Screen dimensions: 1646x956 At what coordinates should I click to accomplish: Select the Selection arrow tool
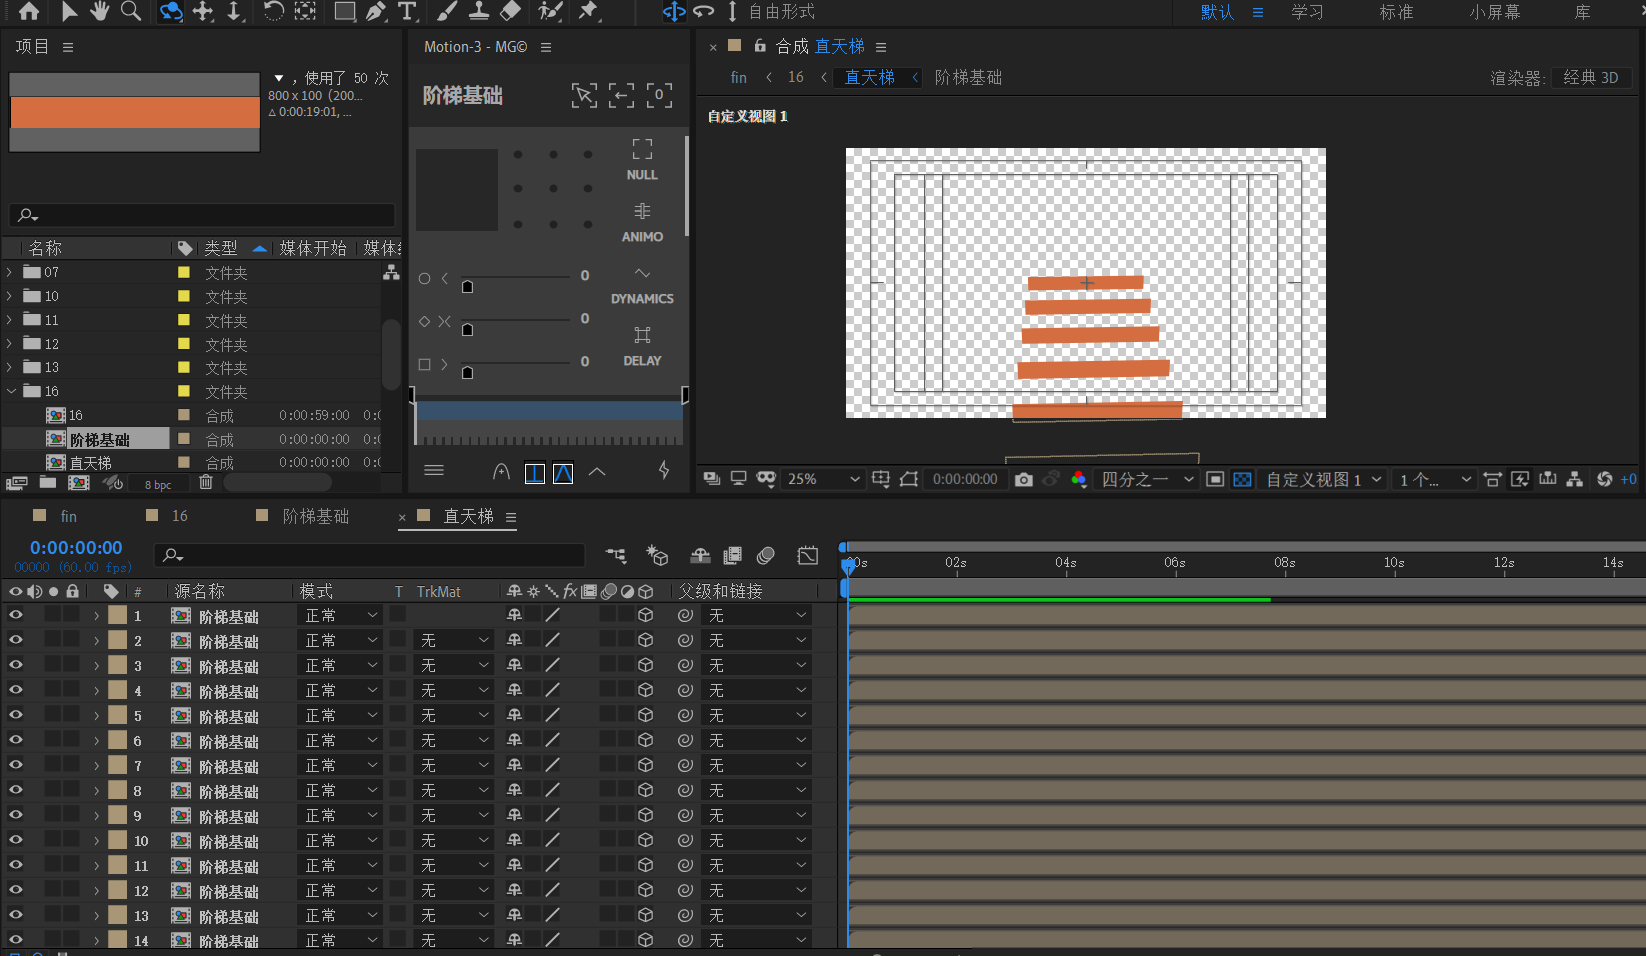[69, 11]
